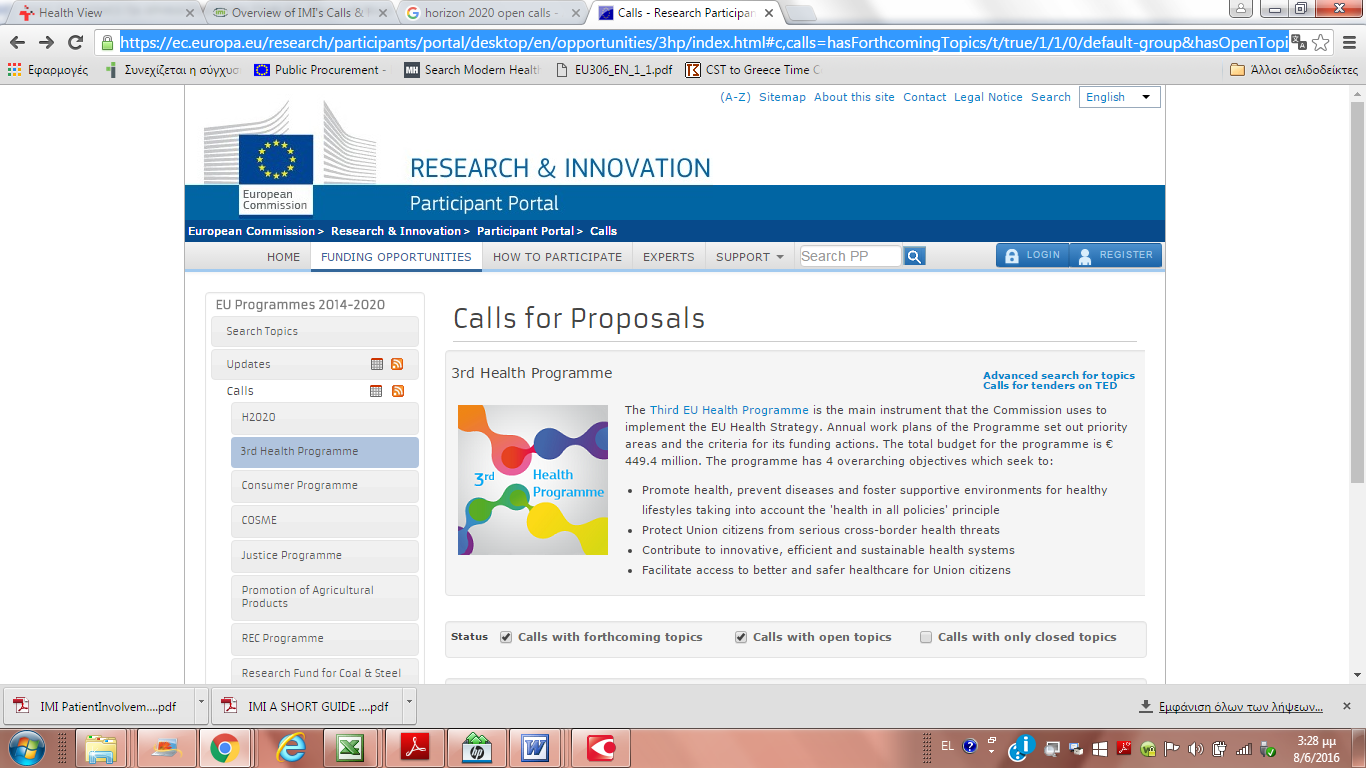The image size is (1366, 768).
Task: Enable Calls with only closed topics checkbox
Action: 926,637
